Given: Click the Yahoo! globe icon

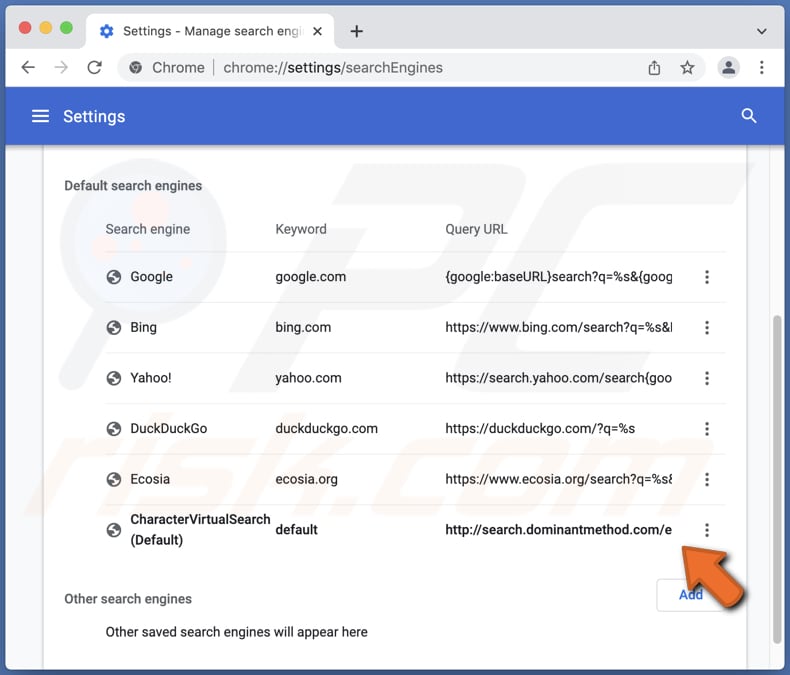Looking at the screenshot, I should click(114, 378).
